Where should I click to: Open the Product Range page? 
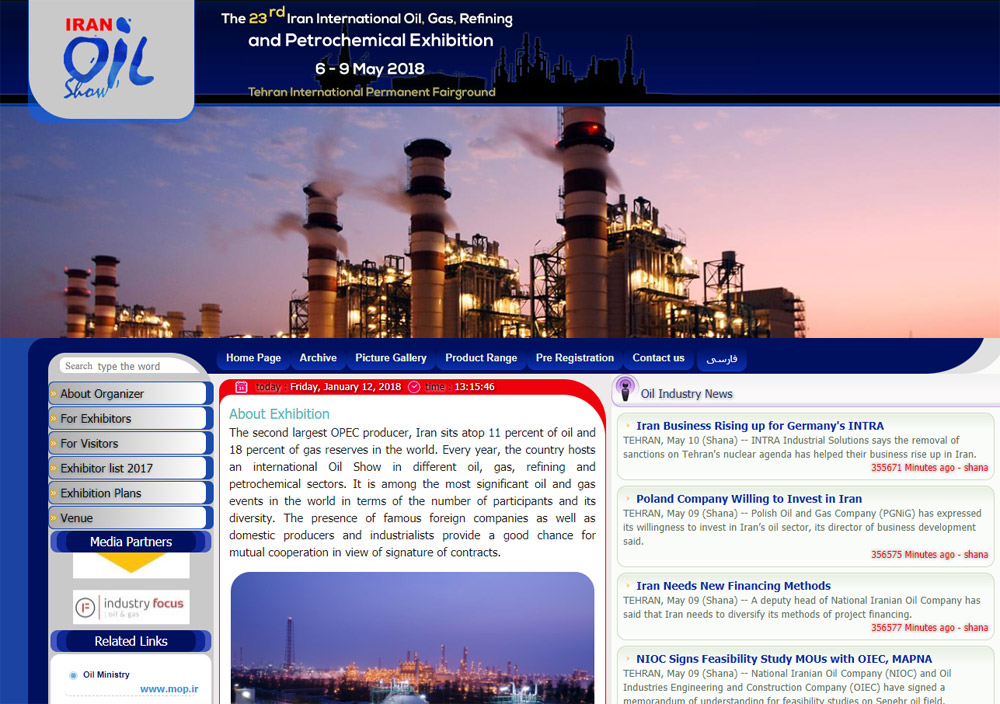[481, 358]
